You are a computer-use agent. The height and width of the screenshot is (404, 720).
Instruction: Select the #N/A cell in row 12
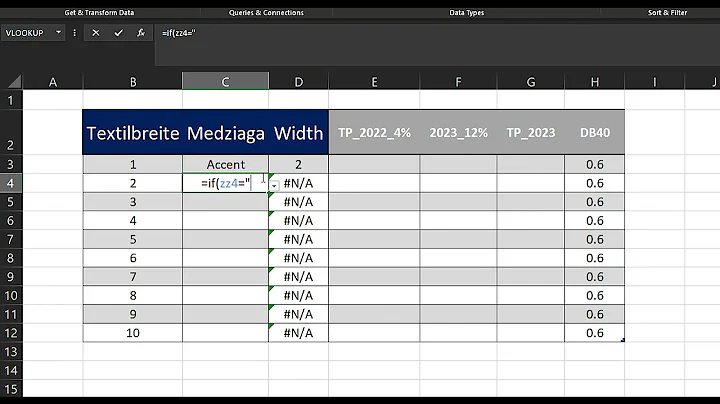(298, 333)
